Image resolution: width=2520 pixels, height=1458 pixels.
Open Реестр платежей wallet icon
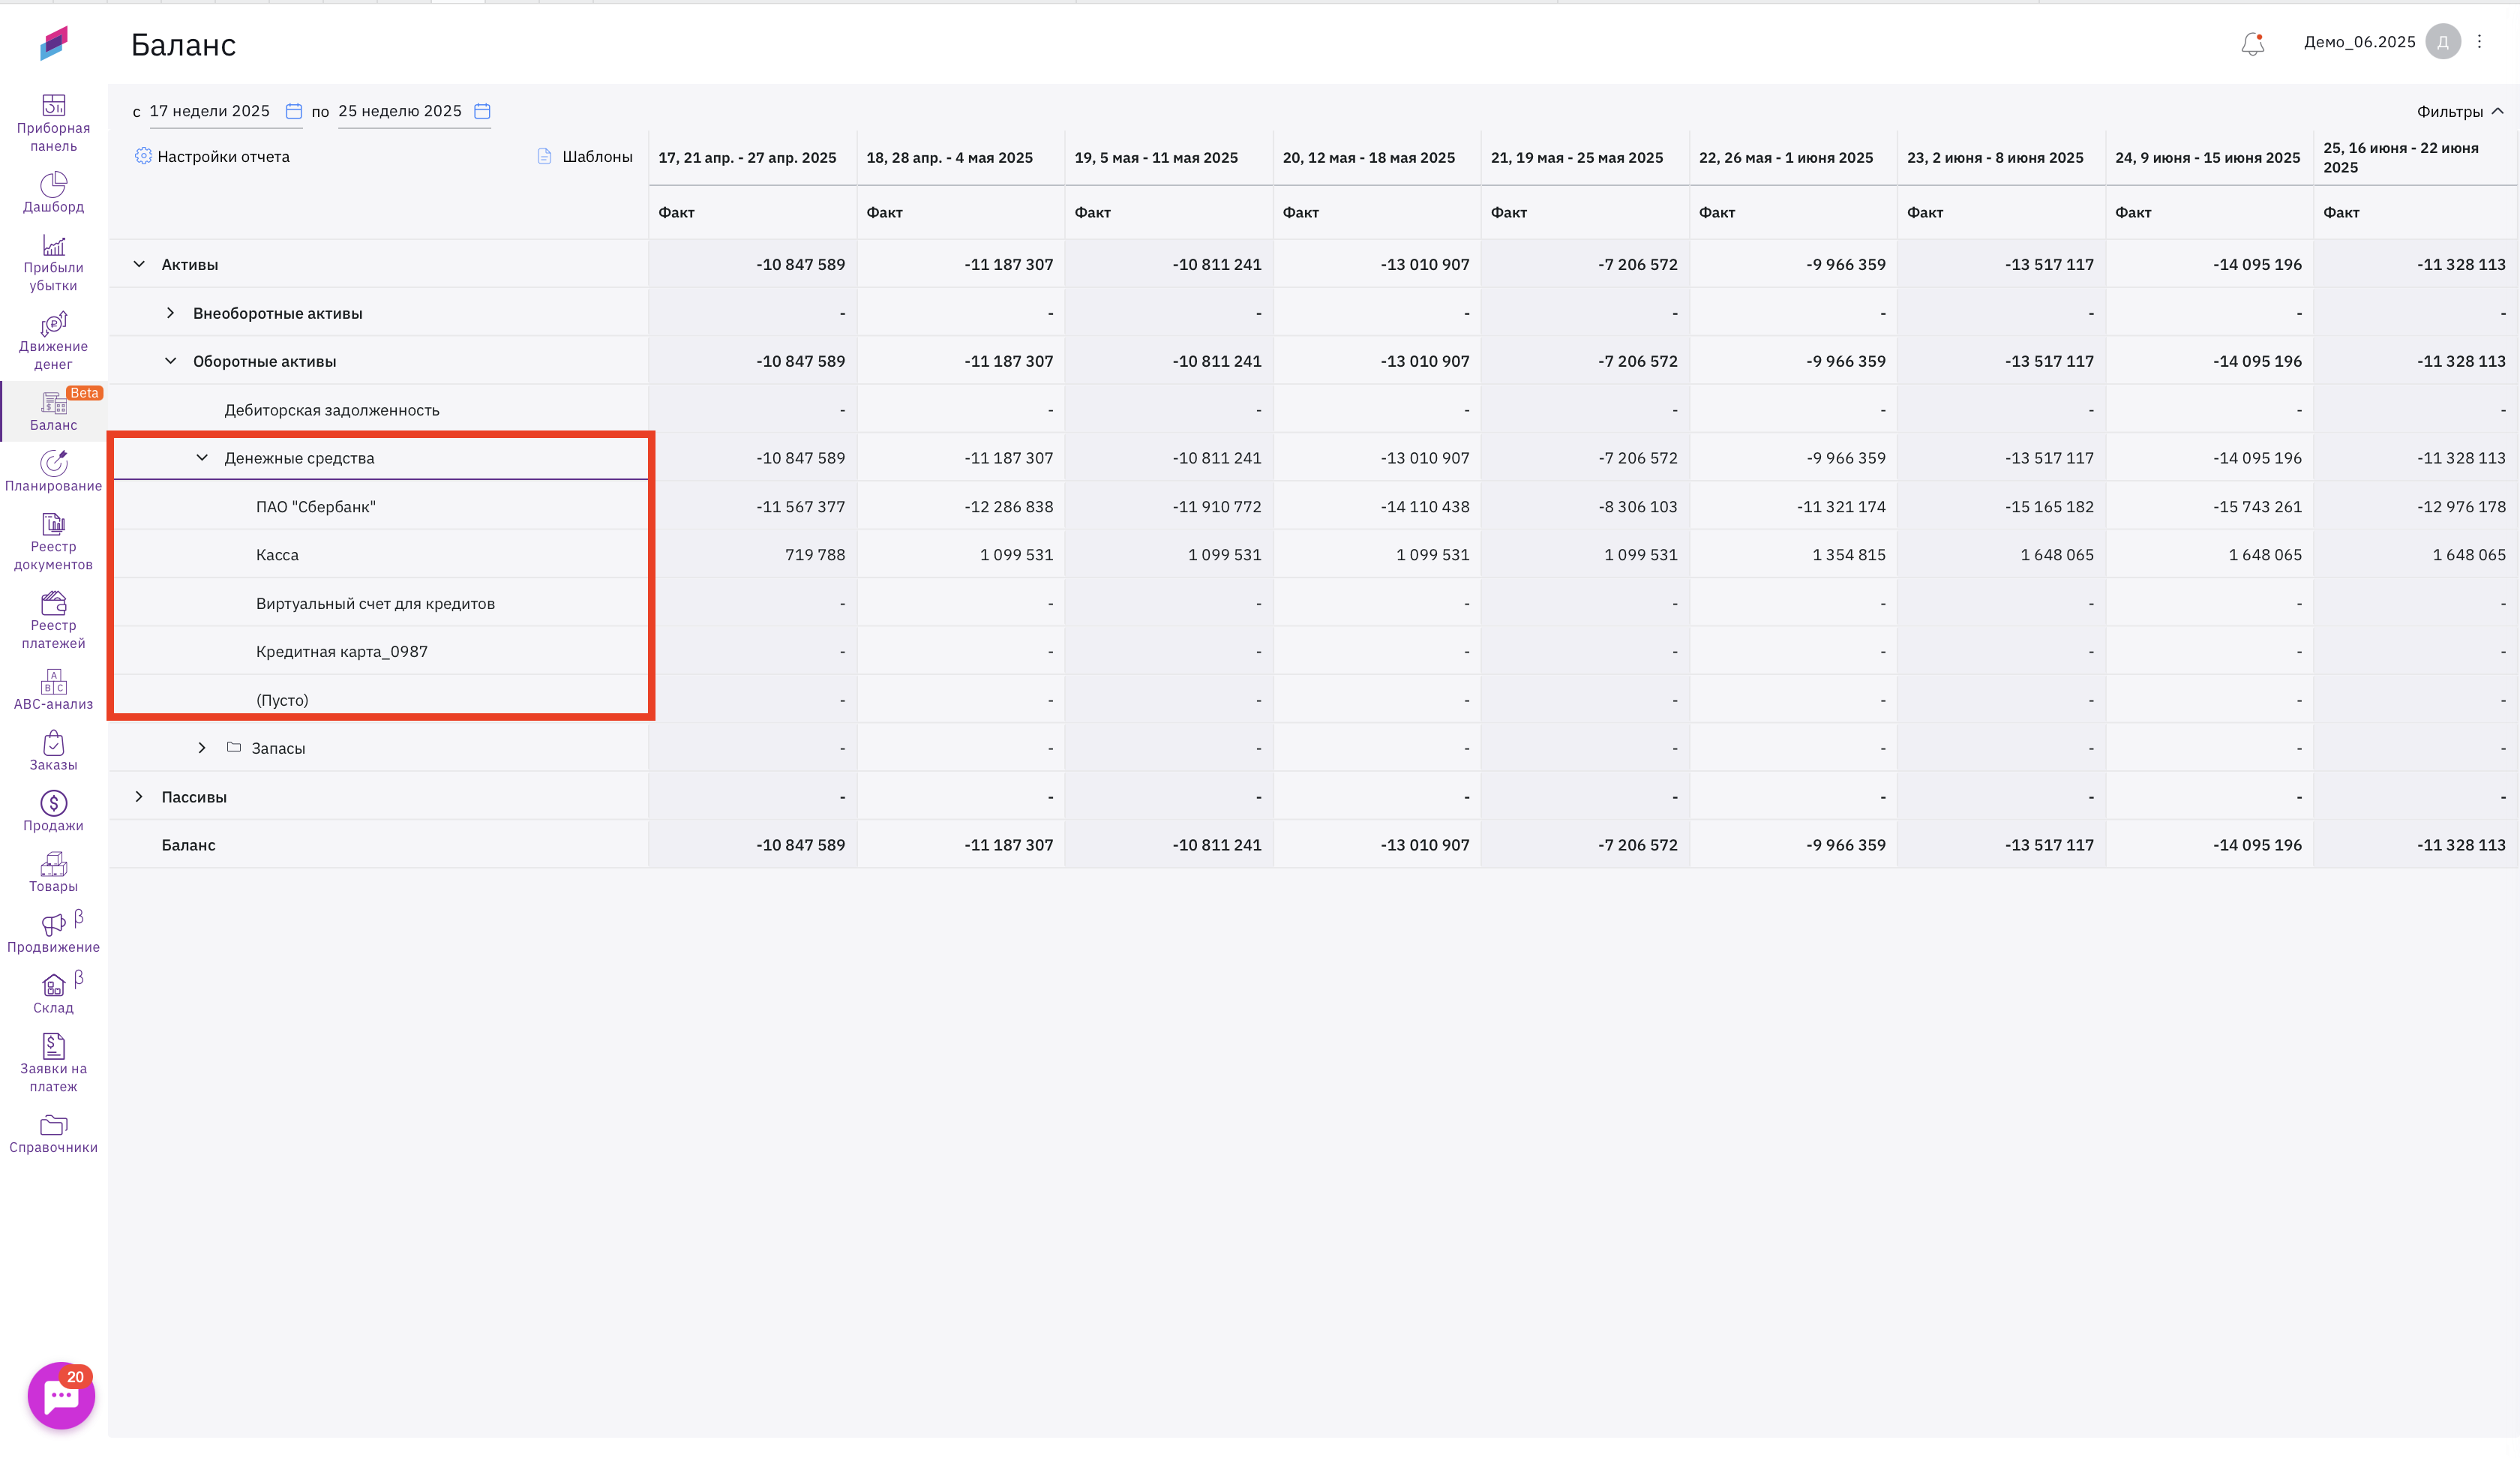(x=53, y=603)
